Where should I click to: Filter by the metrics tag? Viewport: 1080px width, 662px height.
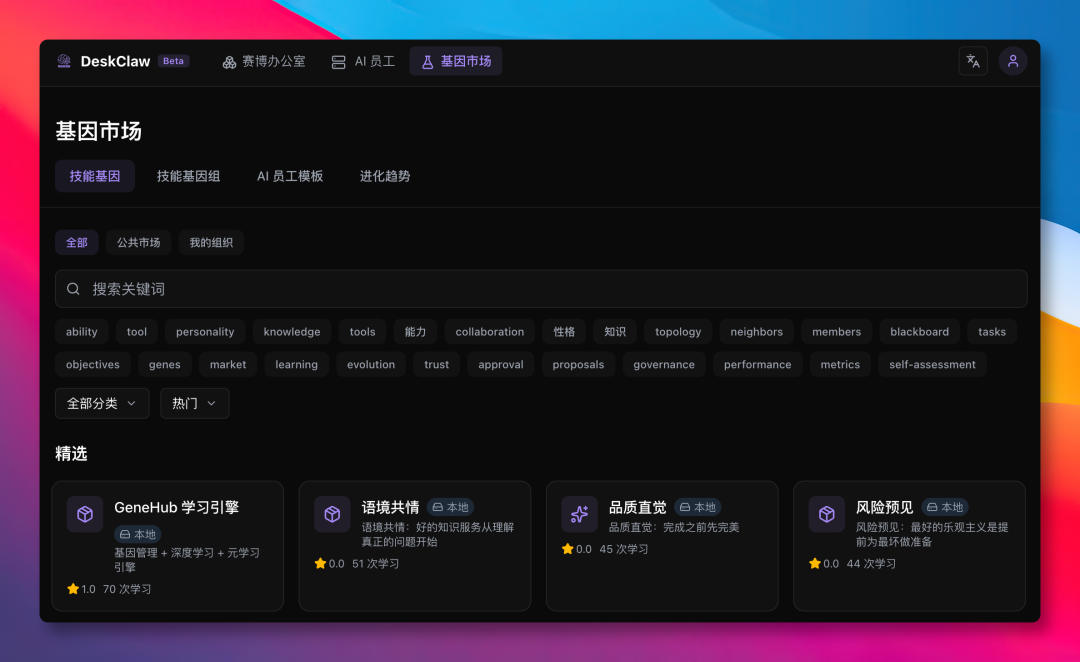pos(840,364)
